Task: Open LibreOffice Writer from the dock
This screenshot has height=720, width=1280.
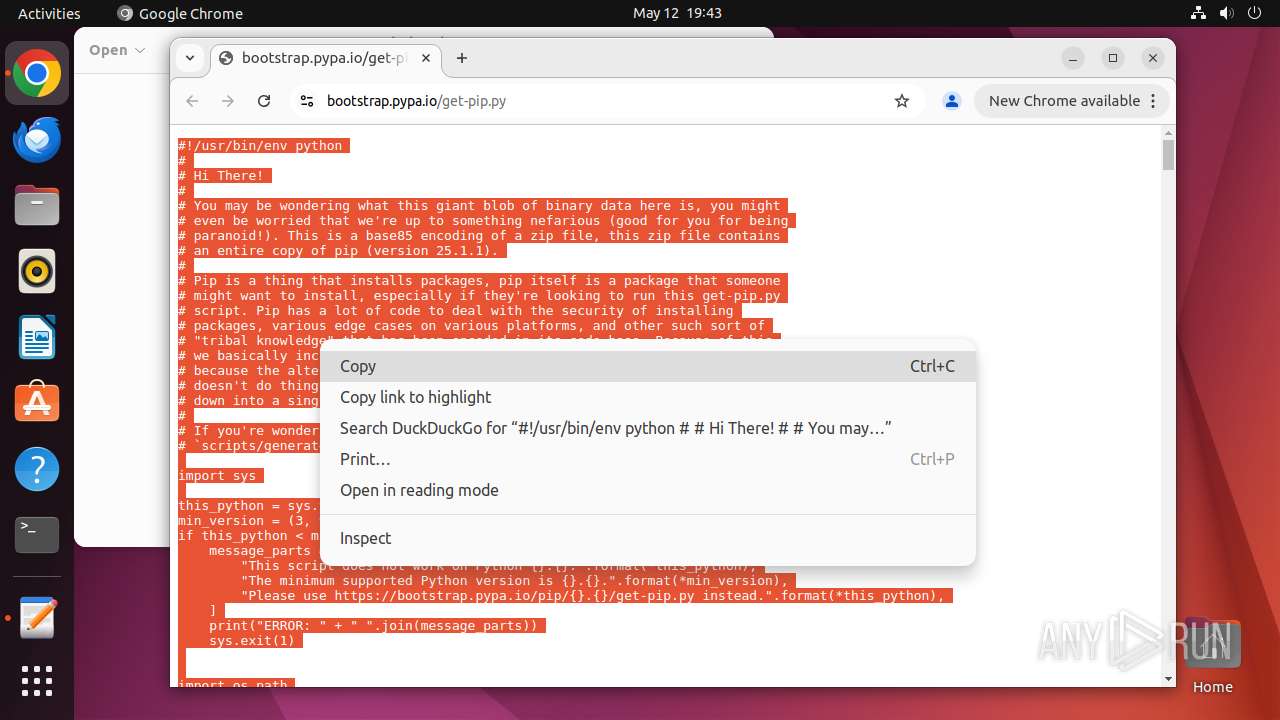Action: pos(37,338)
